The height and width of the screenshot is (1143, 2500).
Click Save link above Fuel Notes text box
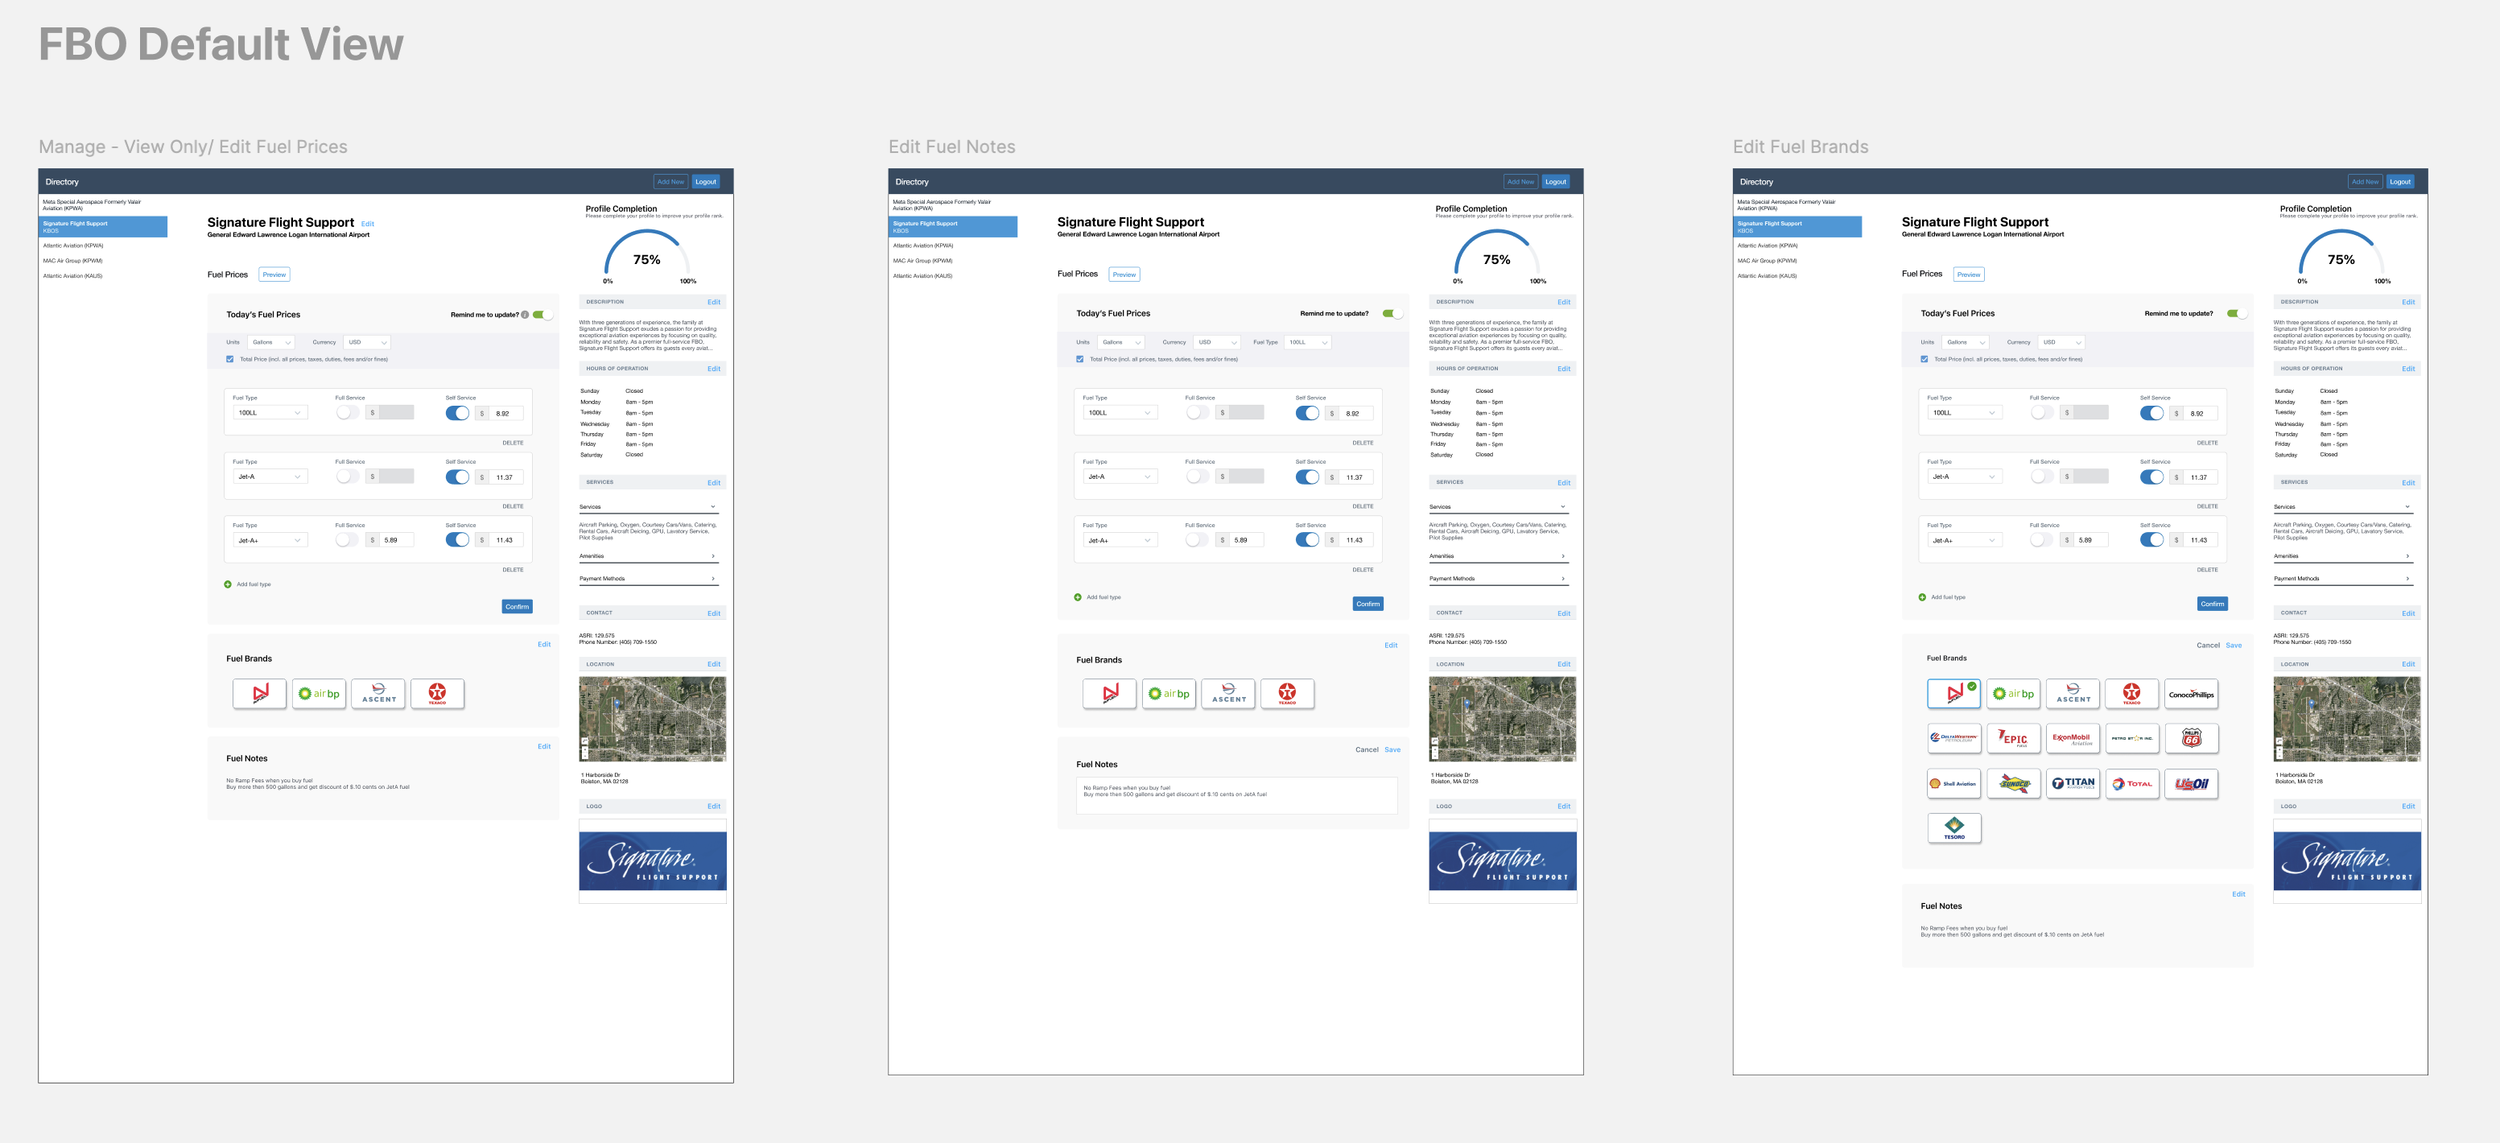coord(1392,750)
